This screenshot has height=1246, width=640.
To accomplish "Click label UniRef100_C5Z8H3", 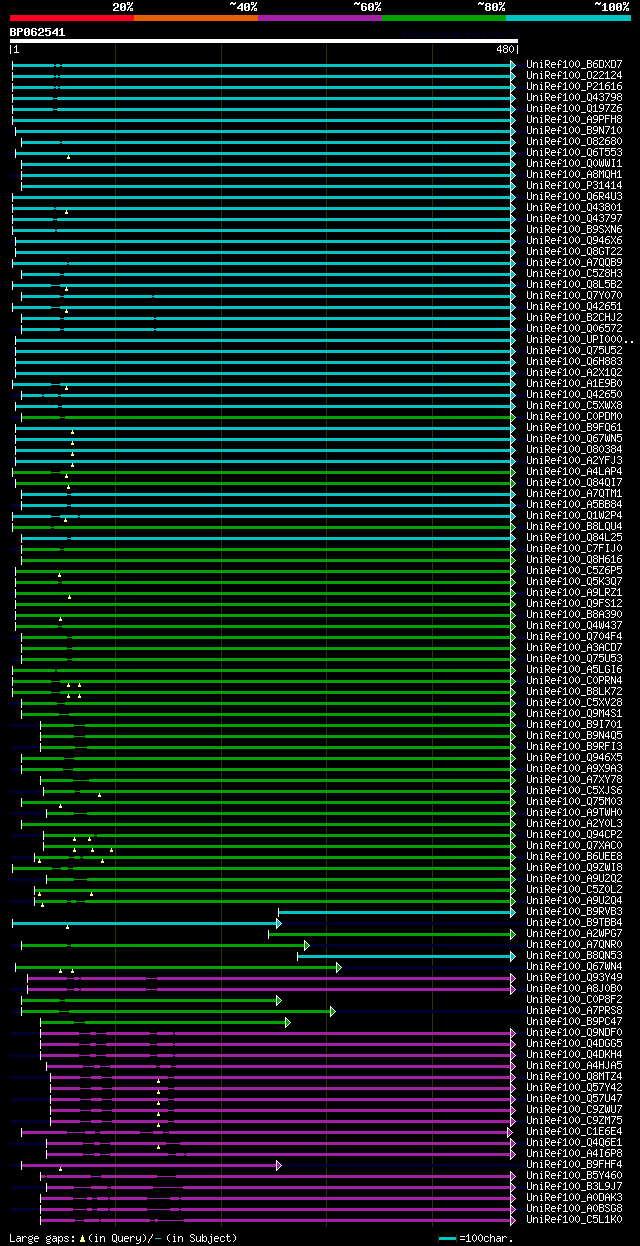I will point(576,273).
